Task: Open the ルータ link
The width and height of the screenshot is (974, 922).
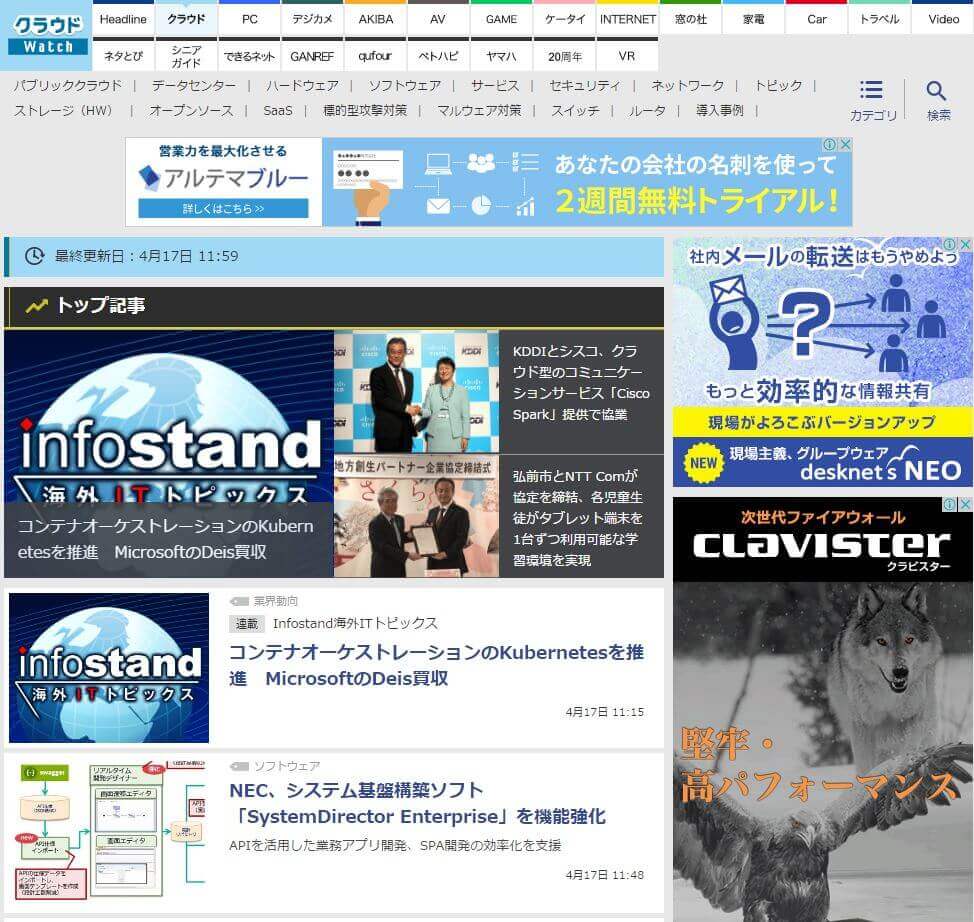Action: pos(647,111)
